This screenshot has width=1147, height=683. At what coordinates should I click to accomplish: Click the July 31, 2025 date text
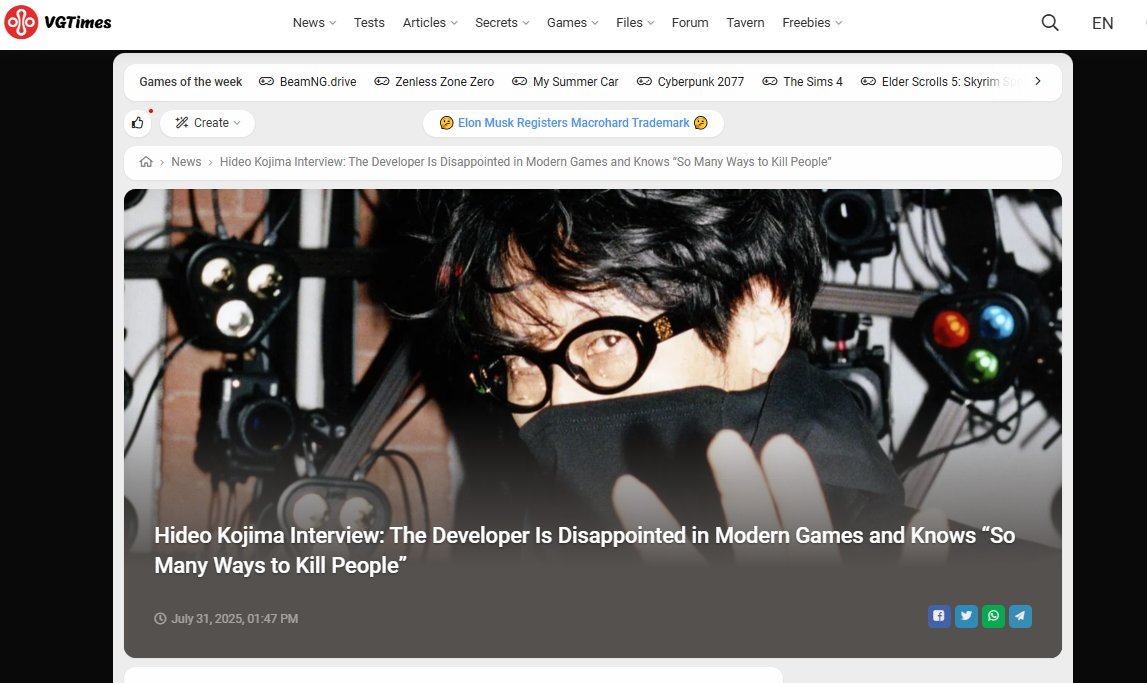(234, 619)
